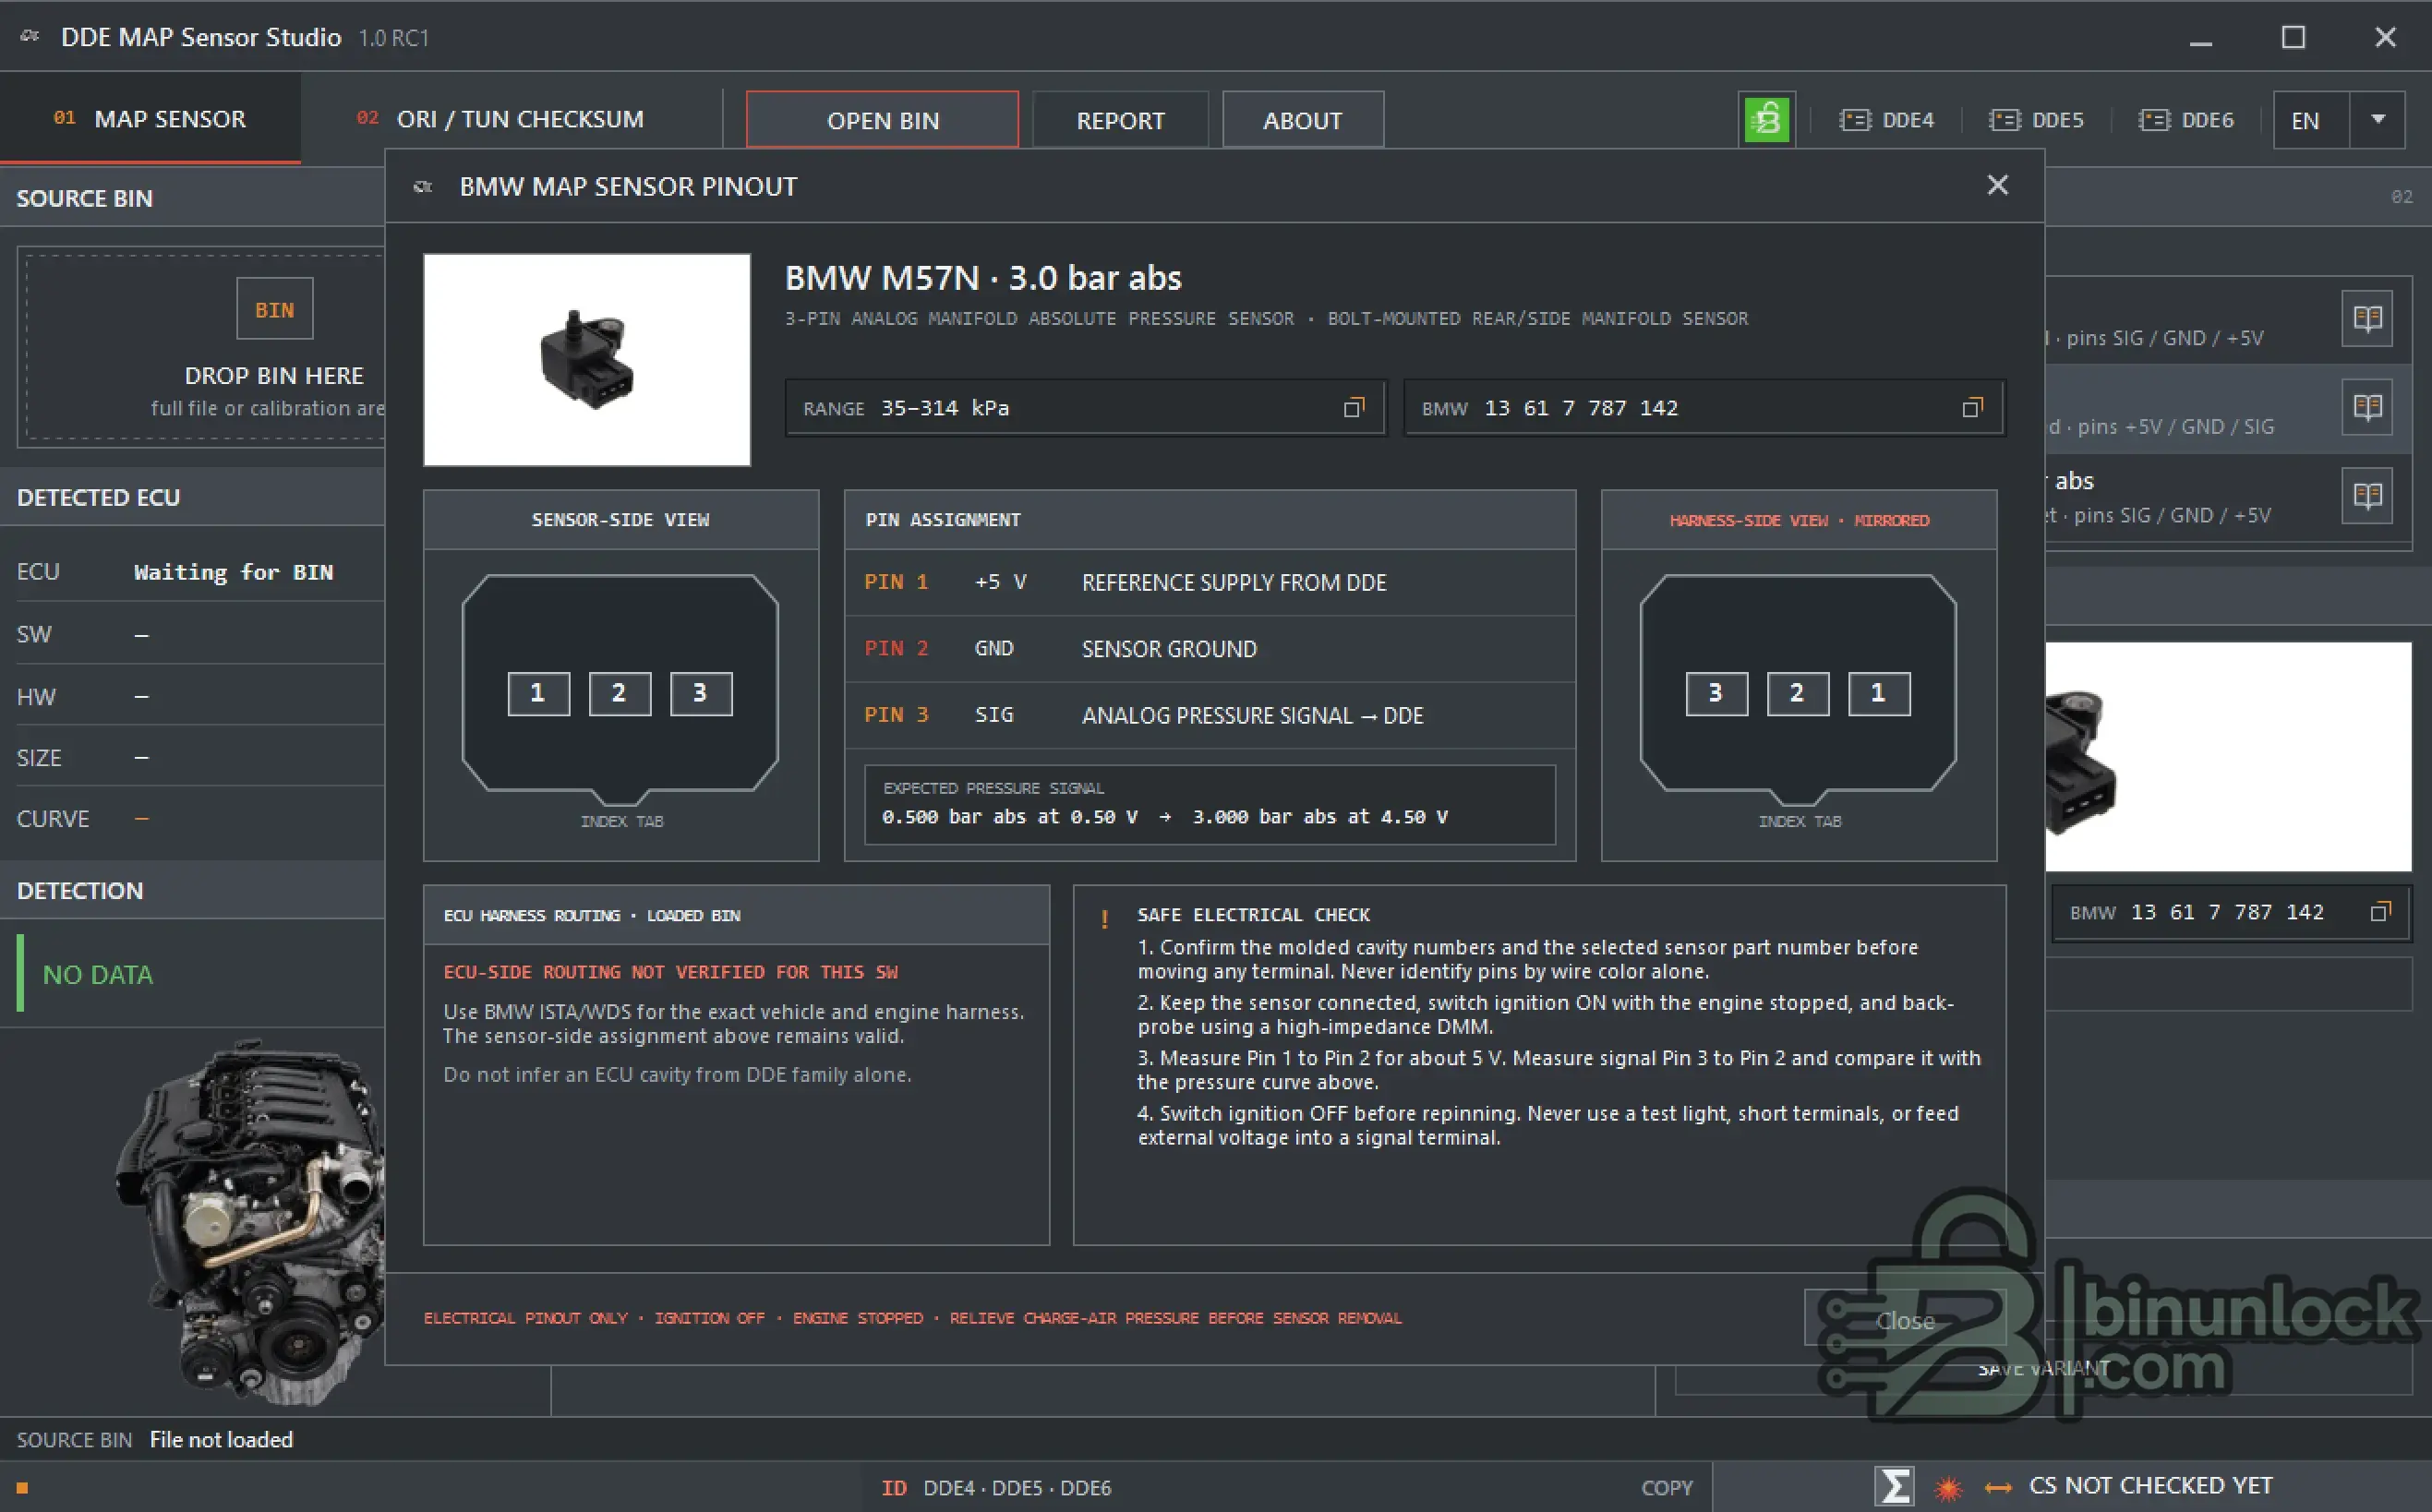Click the Close button in the pinout dialog
The image size is (2432, 1512).
[x=1904, y=1320]
